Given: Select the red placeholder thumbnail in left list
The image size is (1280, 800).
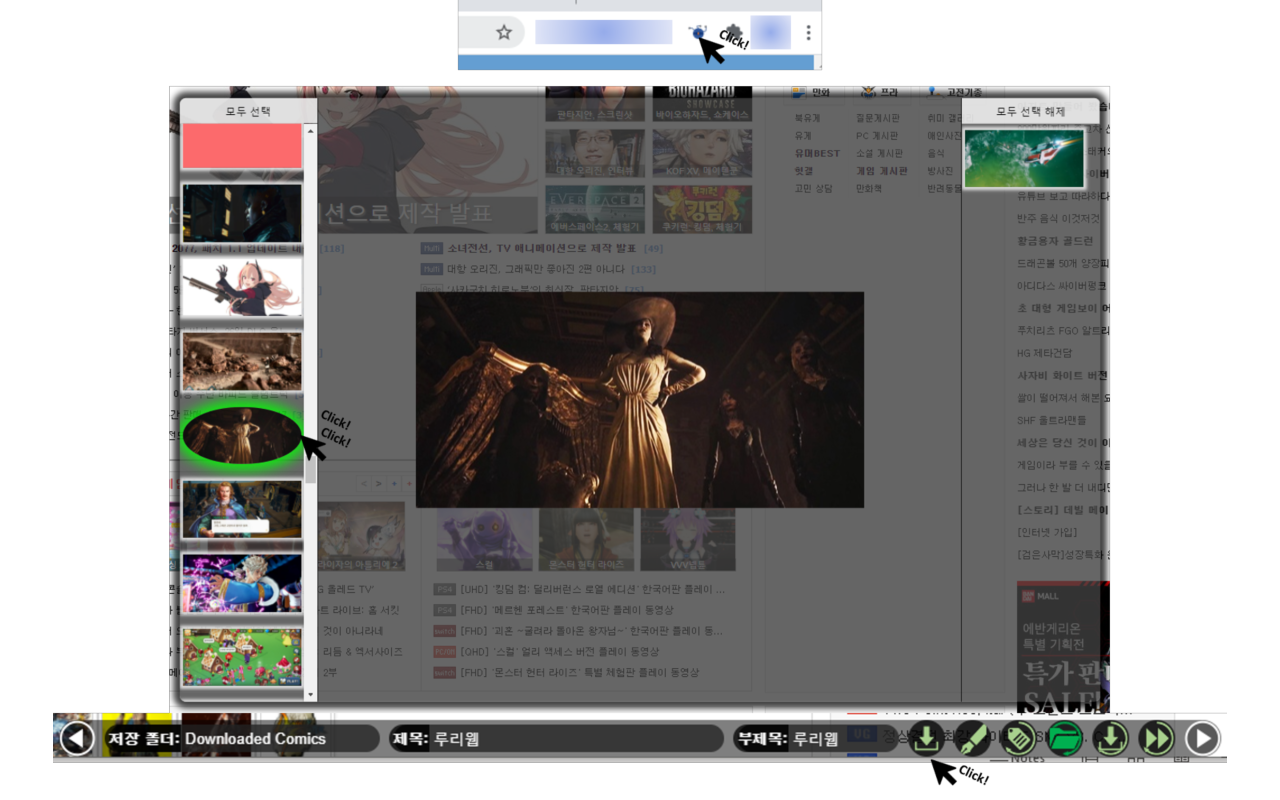Looking at the screenshot, I should click(242, 146).
